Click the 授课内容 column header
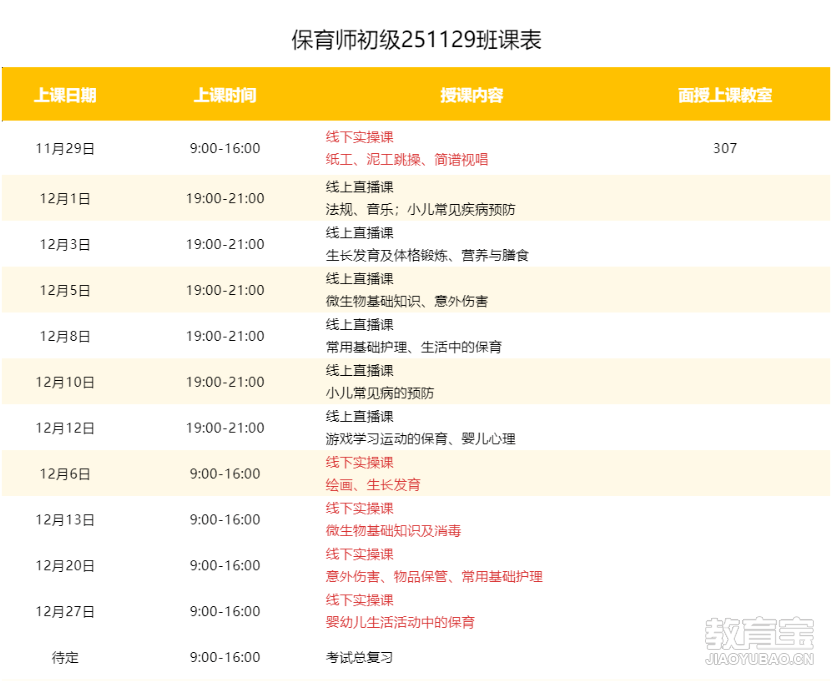 [471, 95]
